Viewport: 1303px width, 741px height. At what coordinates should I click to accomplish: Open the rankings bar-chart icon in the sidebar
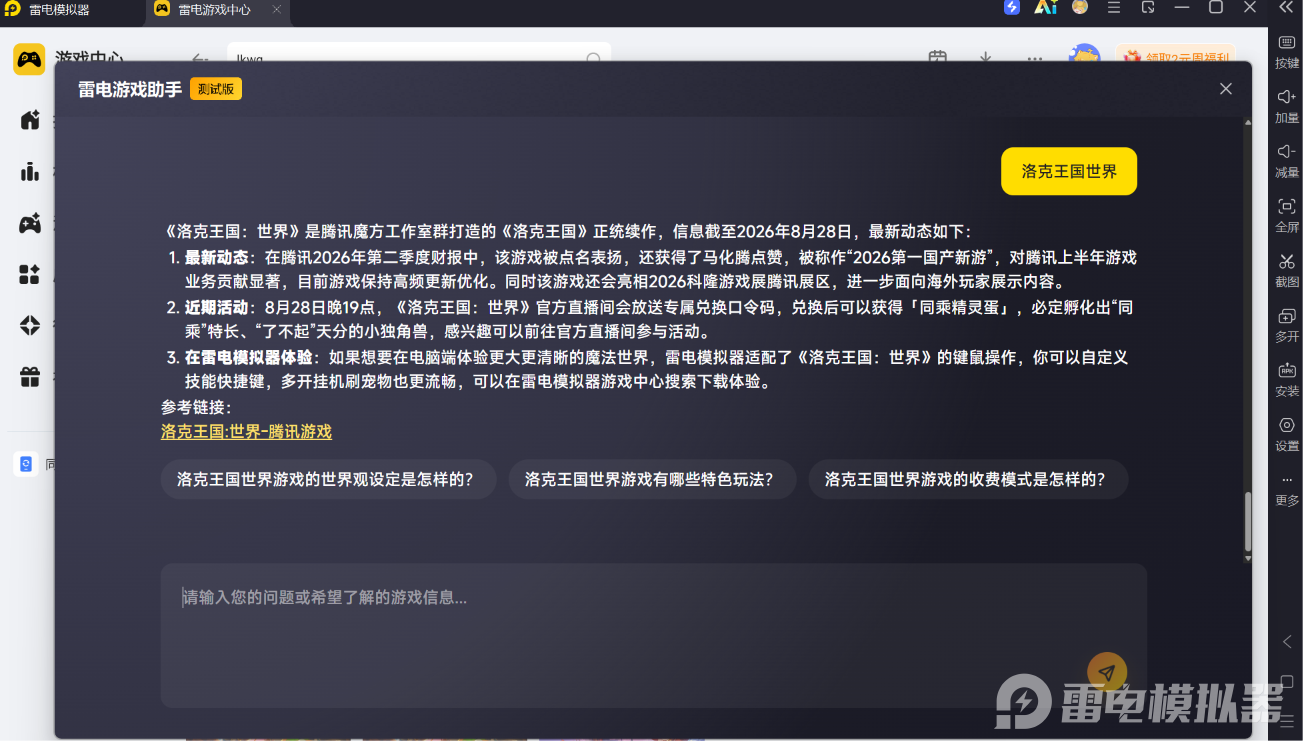30,171
